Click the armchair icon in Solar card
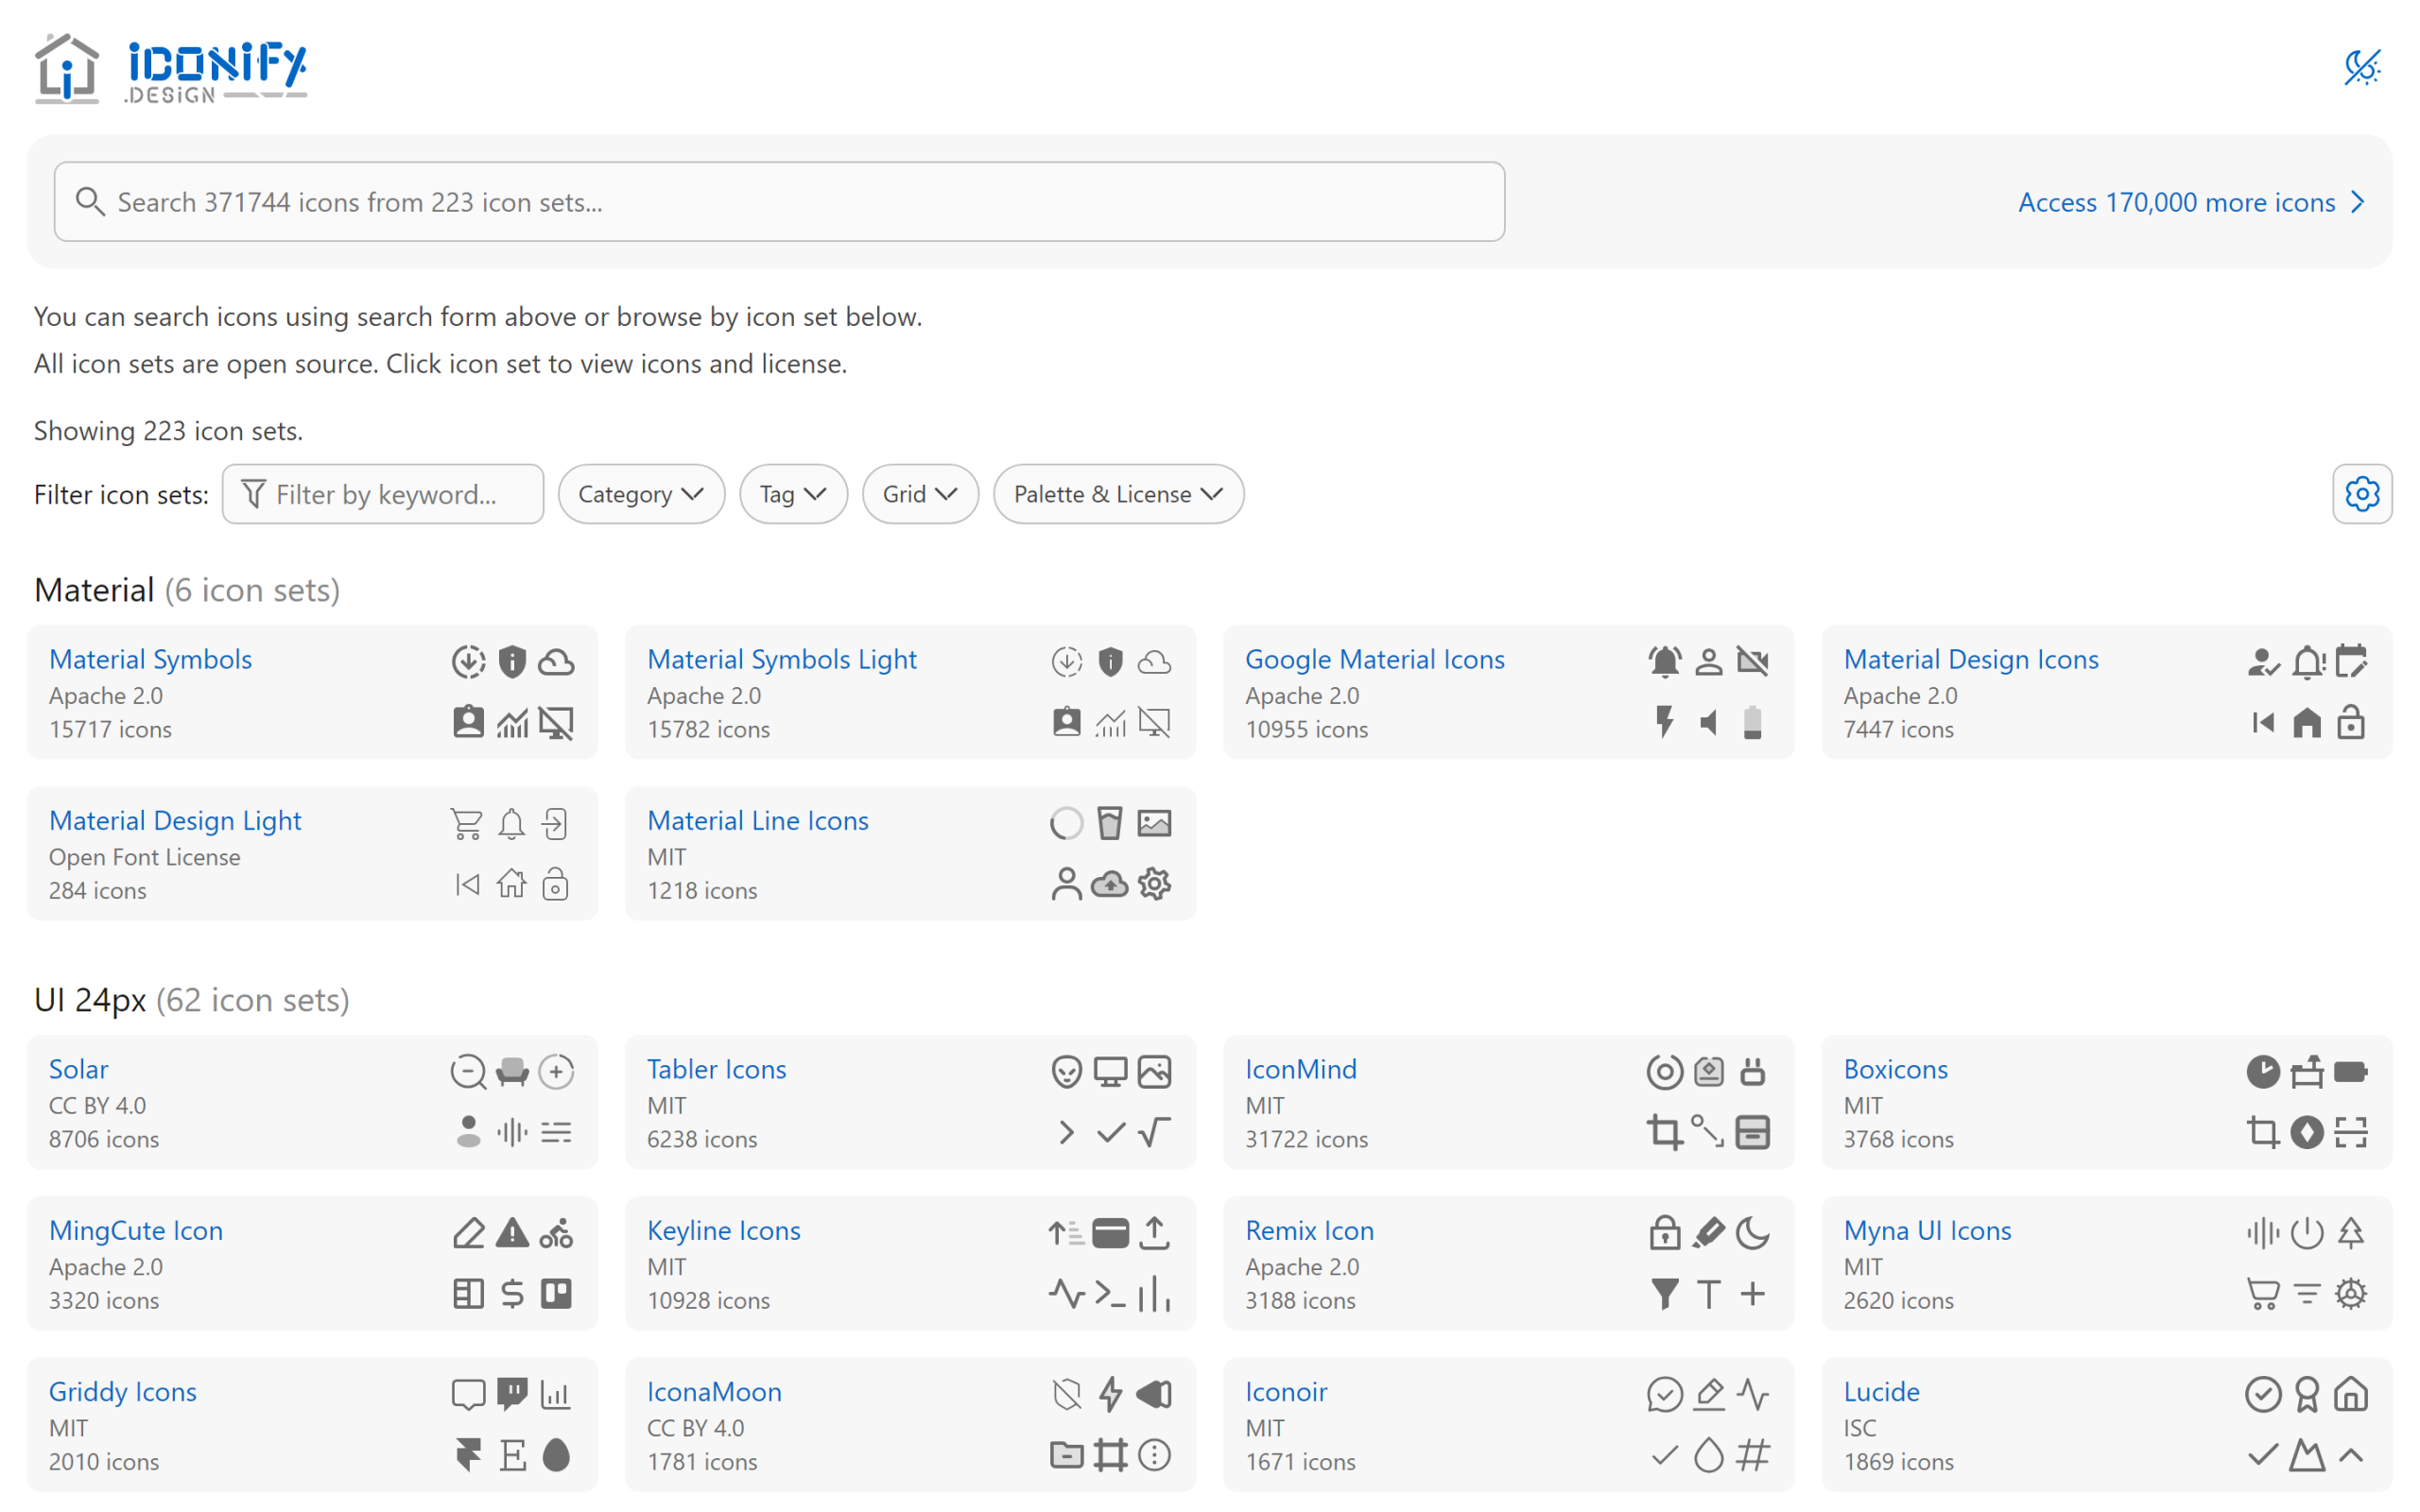The width and height of the screenshot is (2420, 1512). point(512,1071)
